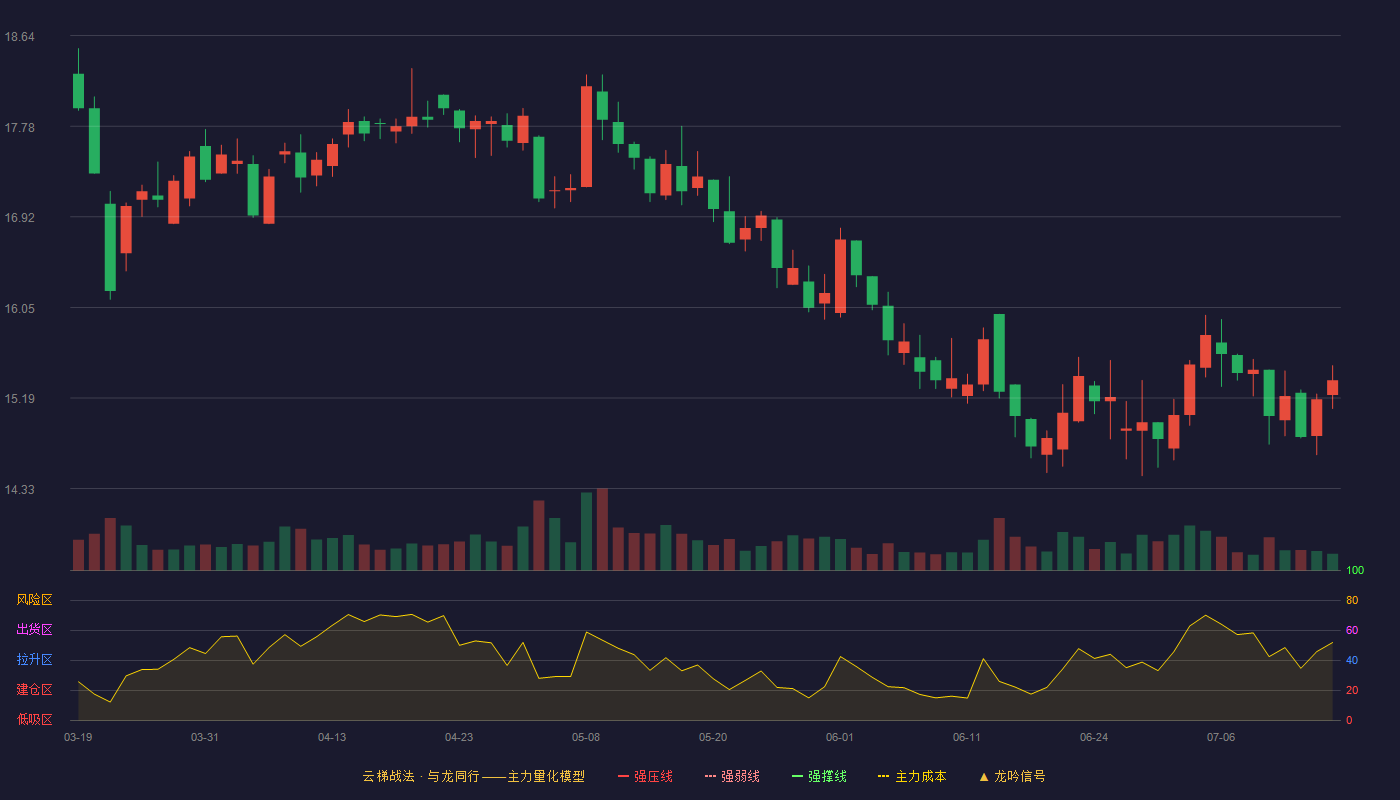1400x800 pixels.
Task: Click the 04-23 date label
Action: pyautogui.click(x=459, y=737)
